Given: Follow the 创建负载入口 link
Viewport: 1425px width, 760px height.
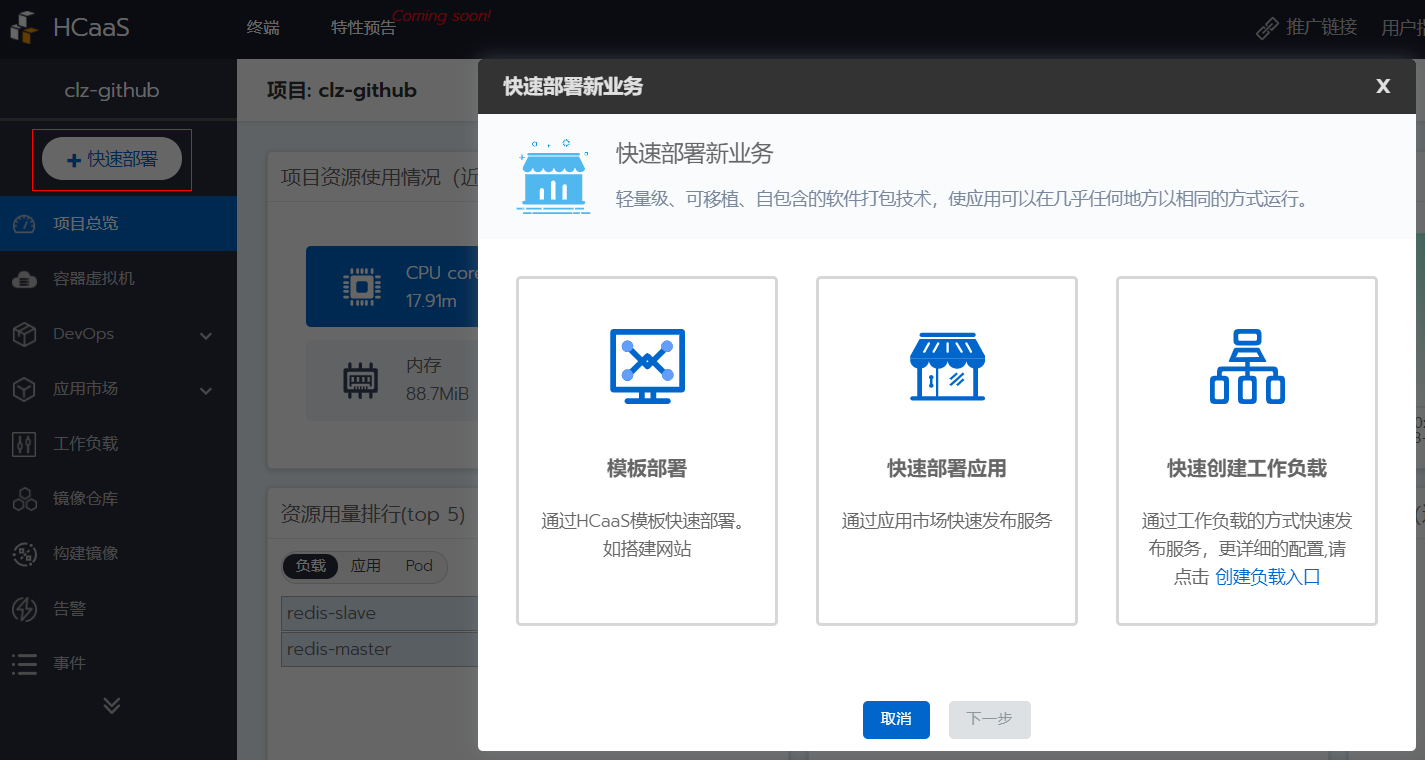Looking at the screenshot, I should [x=1268, y=577].
